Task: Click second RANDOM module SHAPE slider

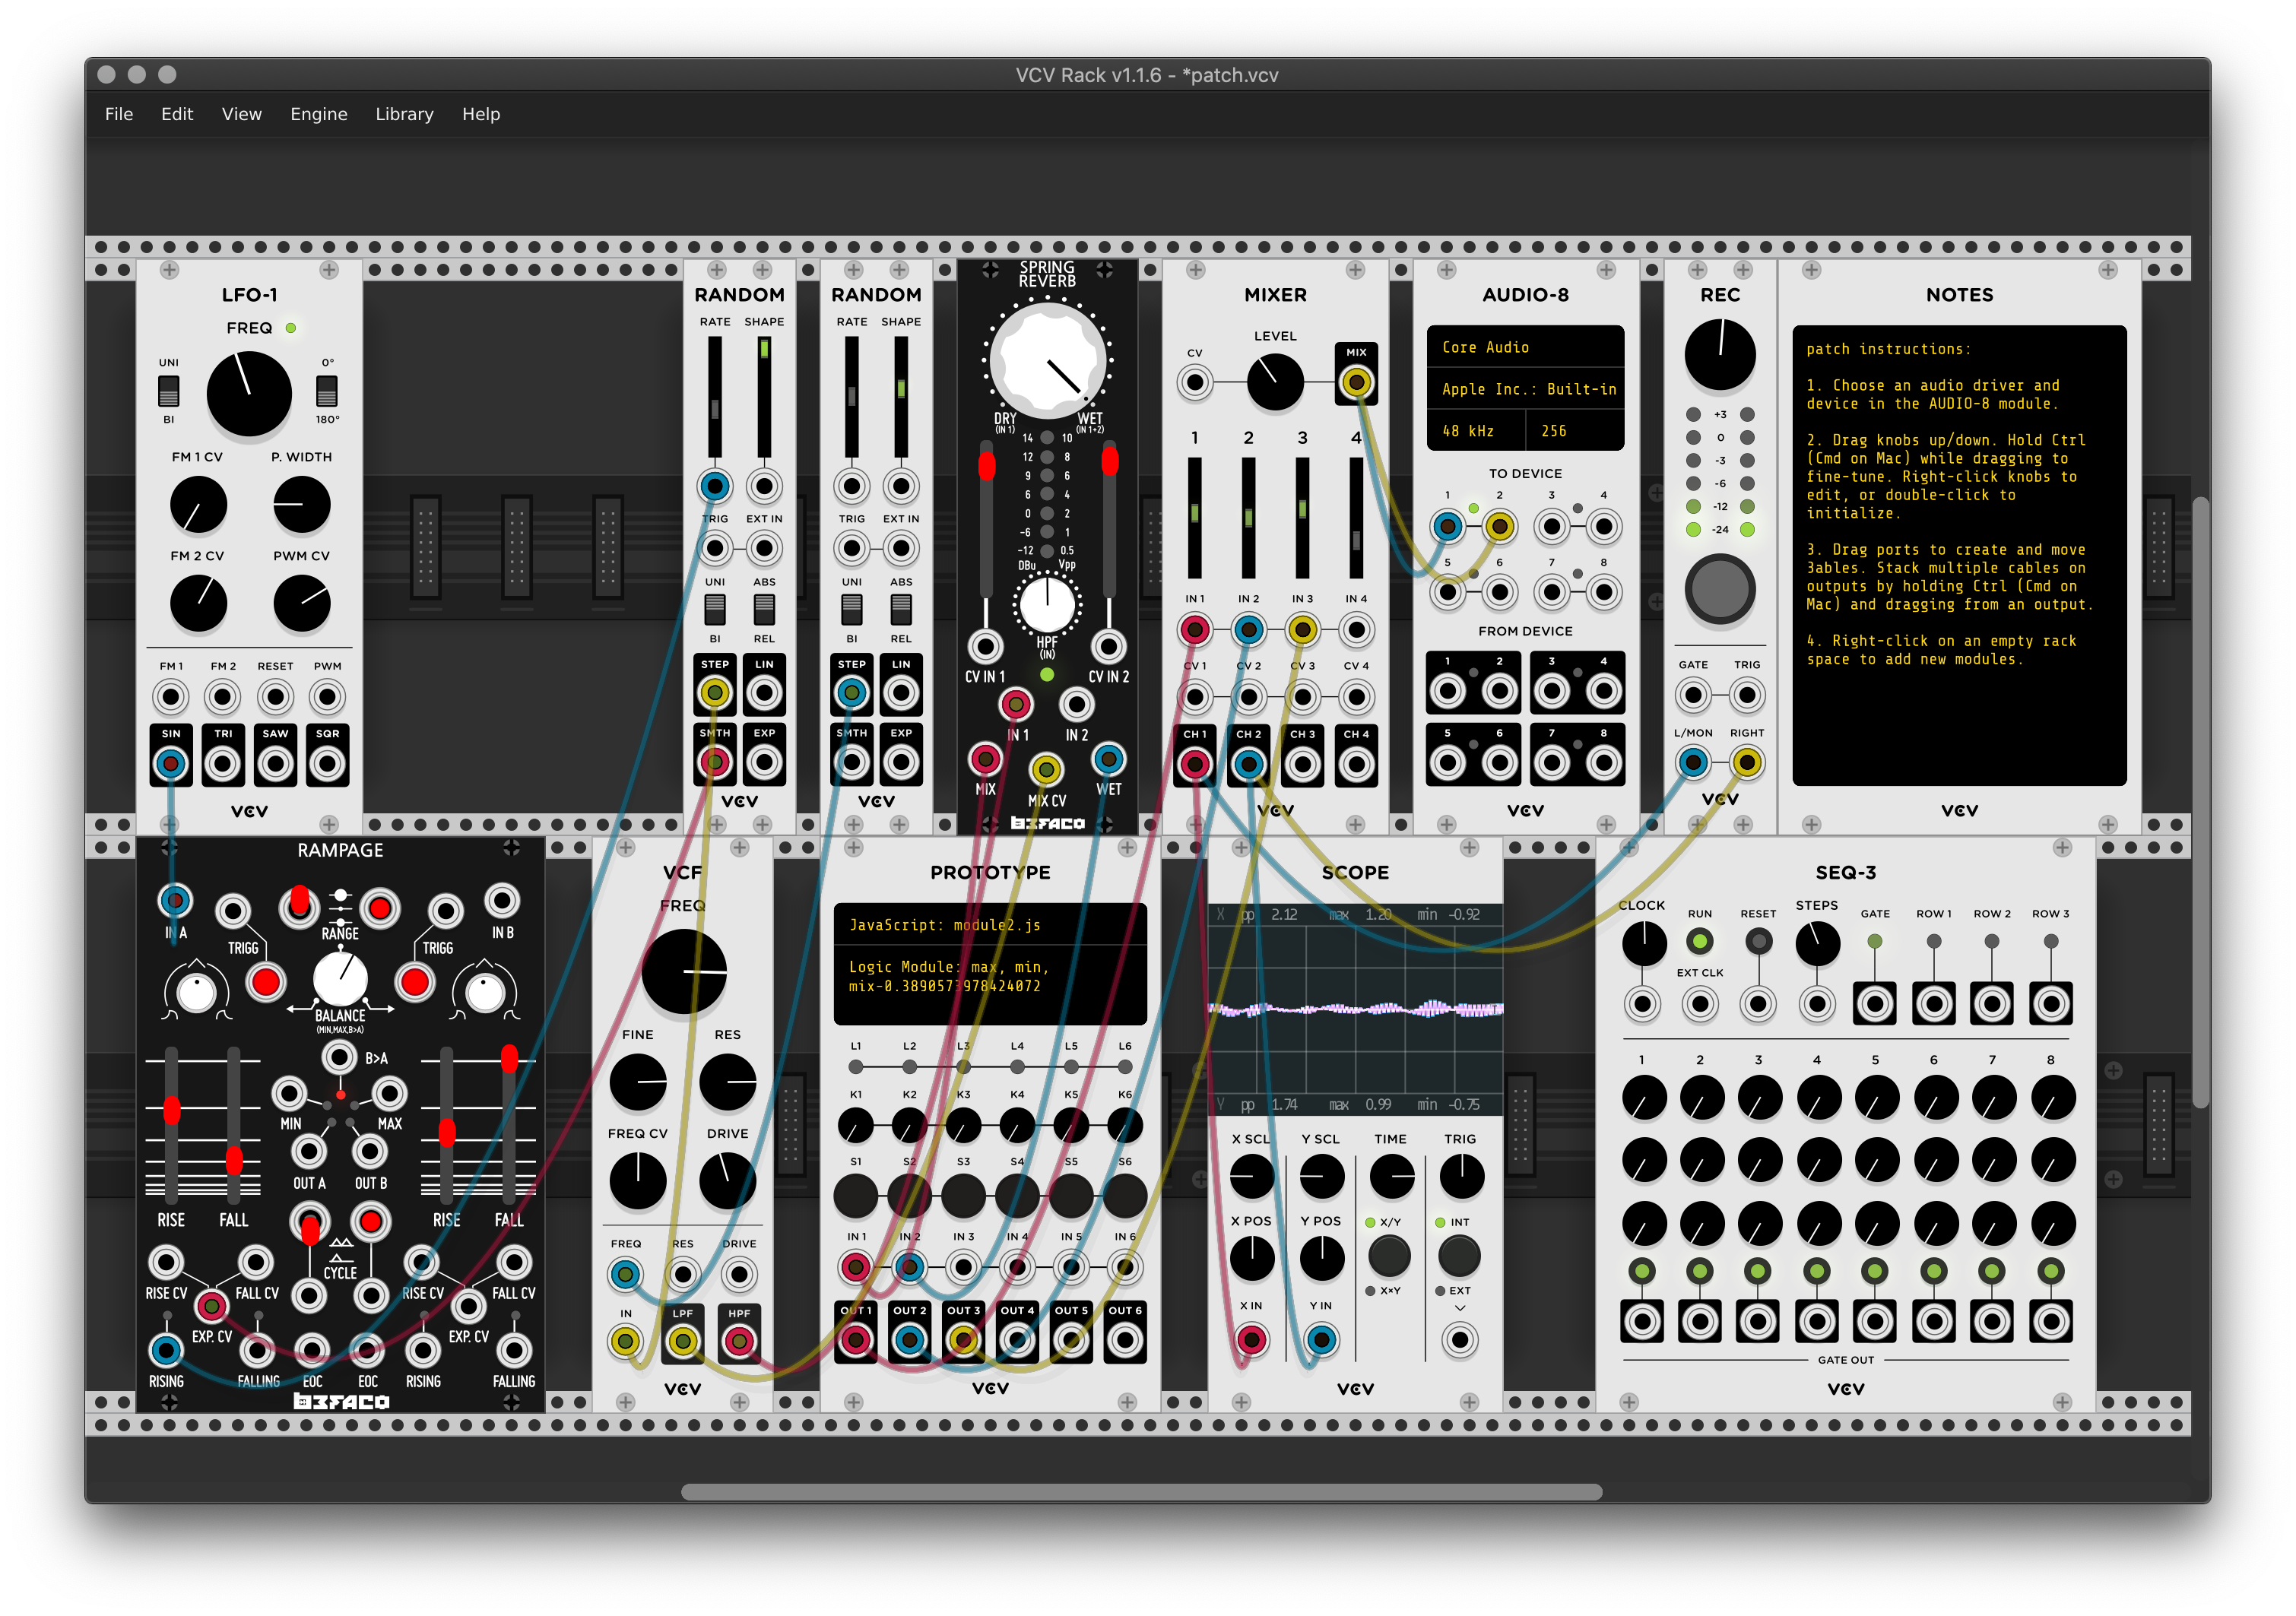Action: tap(901, 397)
